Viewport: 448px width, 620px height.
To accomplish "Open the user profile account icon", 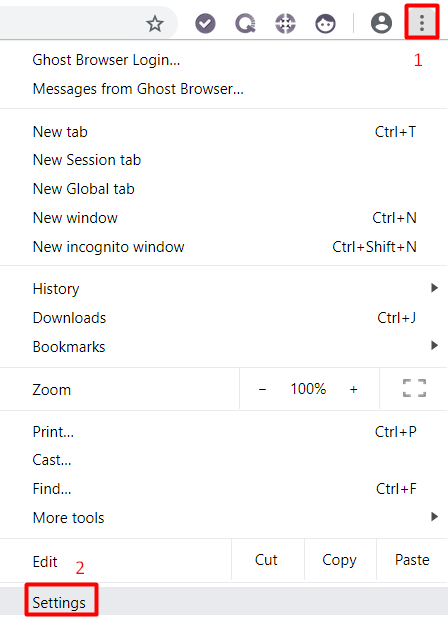I will click(381, 23).
